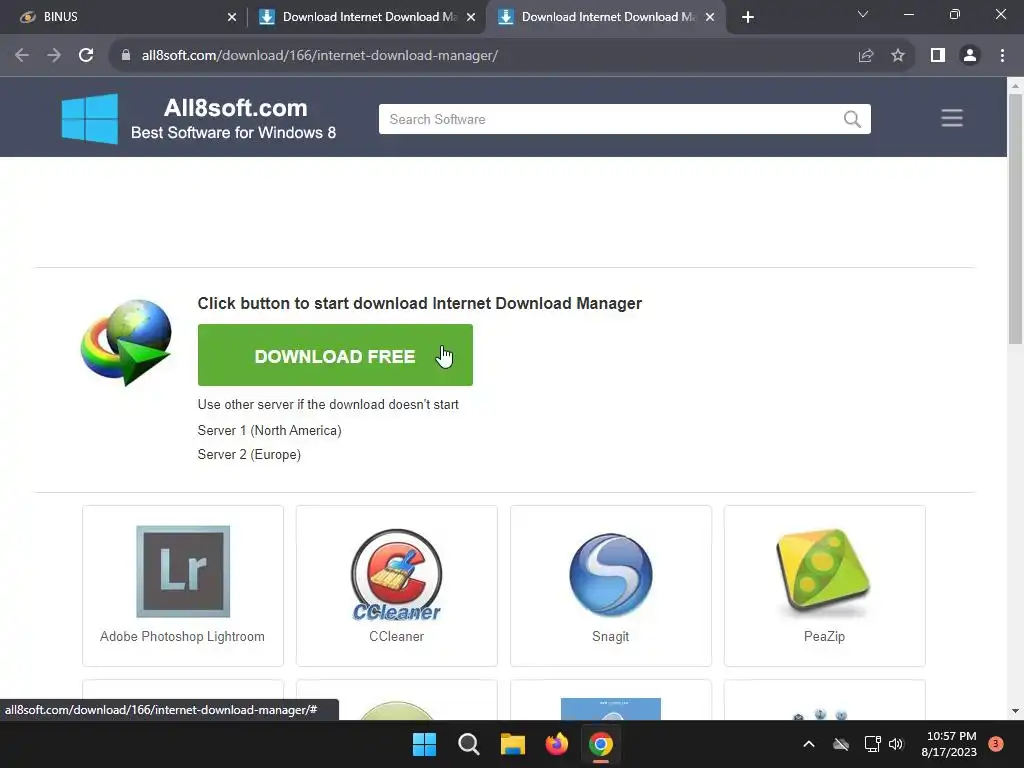The image size is (1024, 768).
Task: Toggle the Chrome side panel icon
Action: pos(938,56)
